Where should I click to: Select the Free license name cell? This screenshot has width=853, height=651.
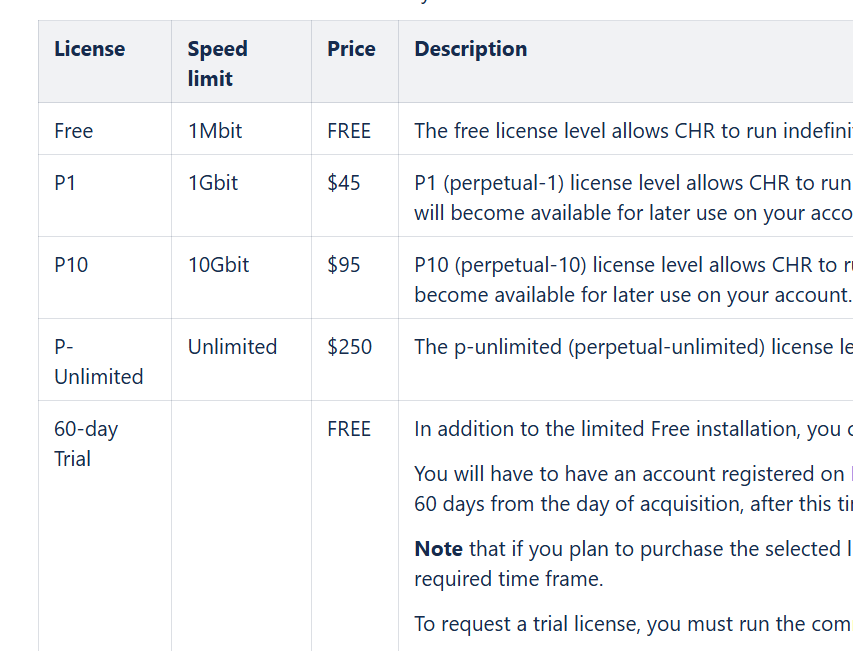(x=74, y=131)
